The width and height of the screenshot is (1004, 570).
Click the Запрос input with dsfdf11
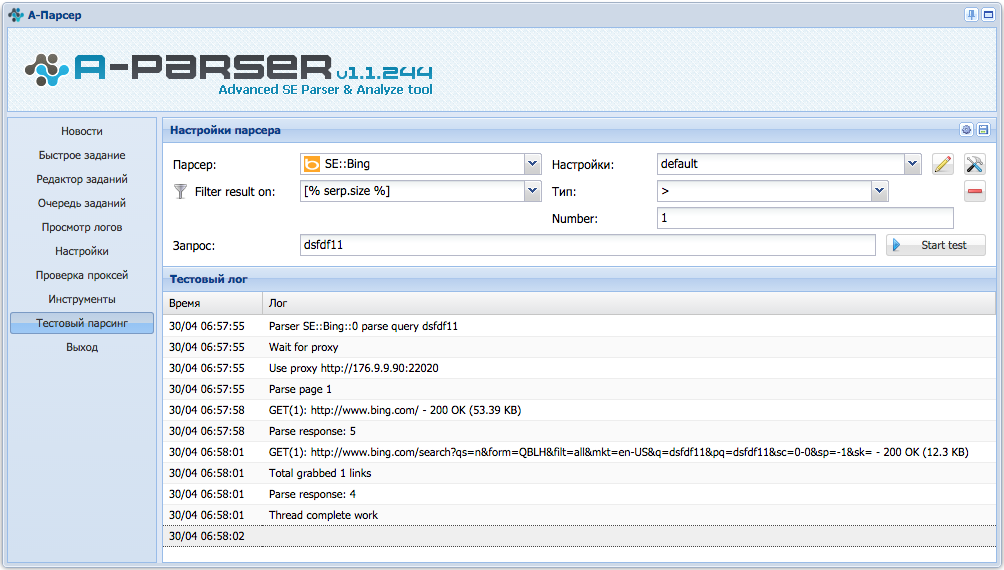587,245
